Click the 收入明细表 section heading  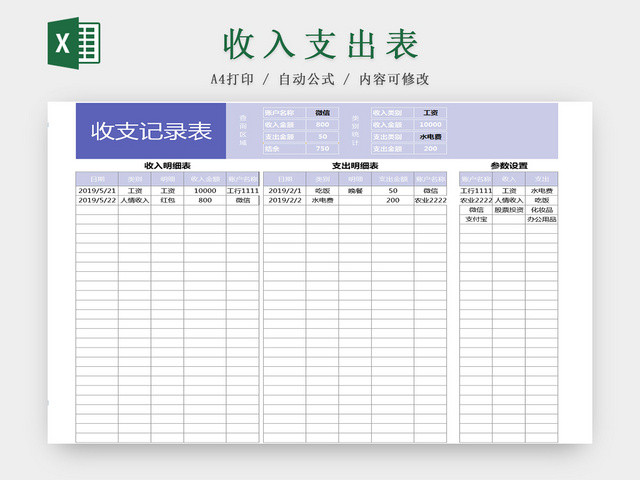pyautogui.click(x=167, y=166)
